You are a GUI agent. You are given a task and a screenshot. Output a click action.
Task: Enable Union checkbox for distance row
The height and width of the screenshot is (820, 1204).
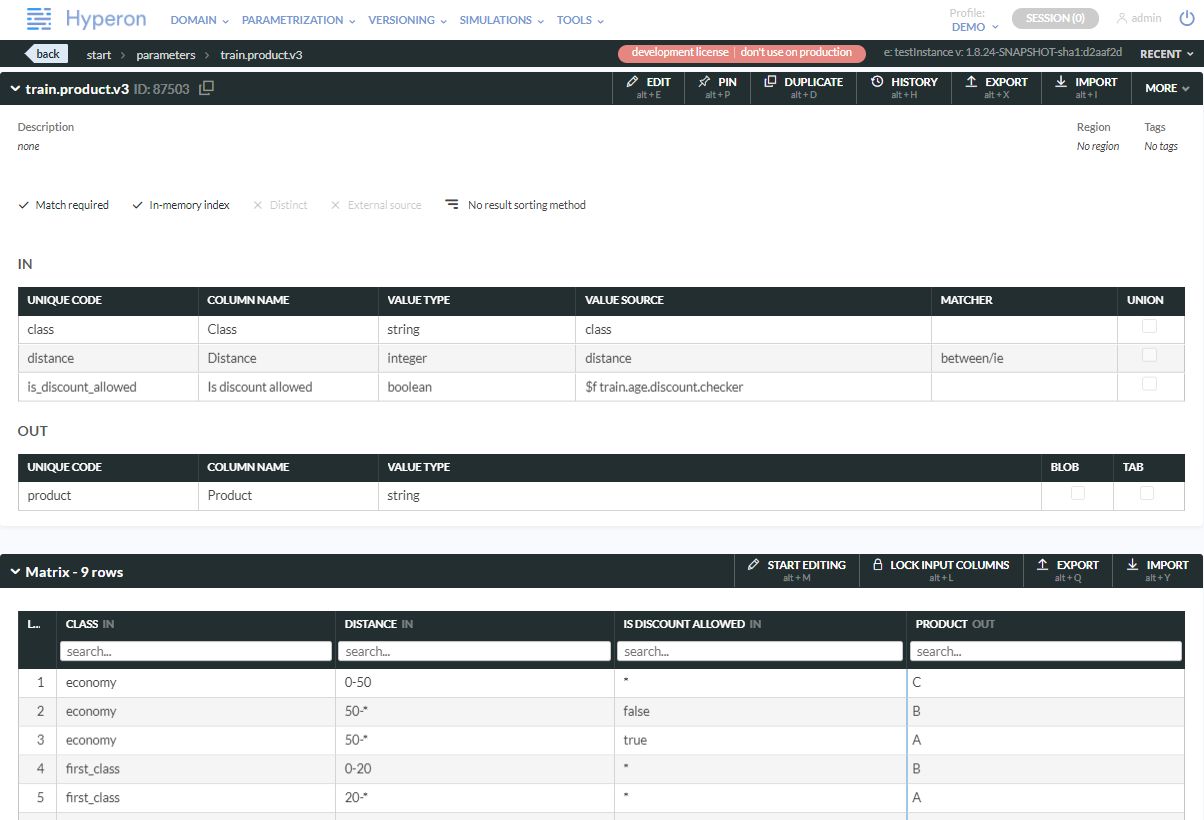click(x=1149, y=355)
